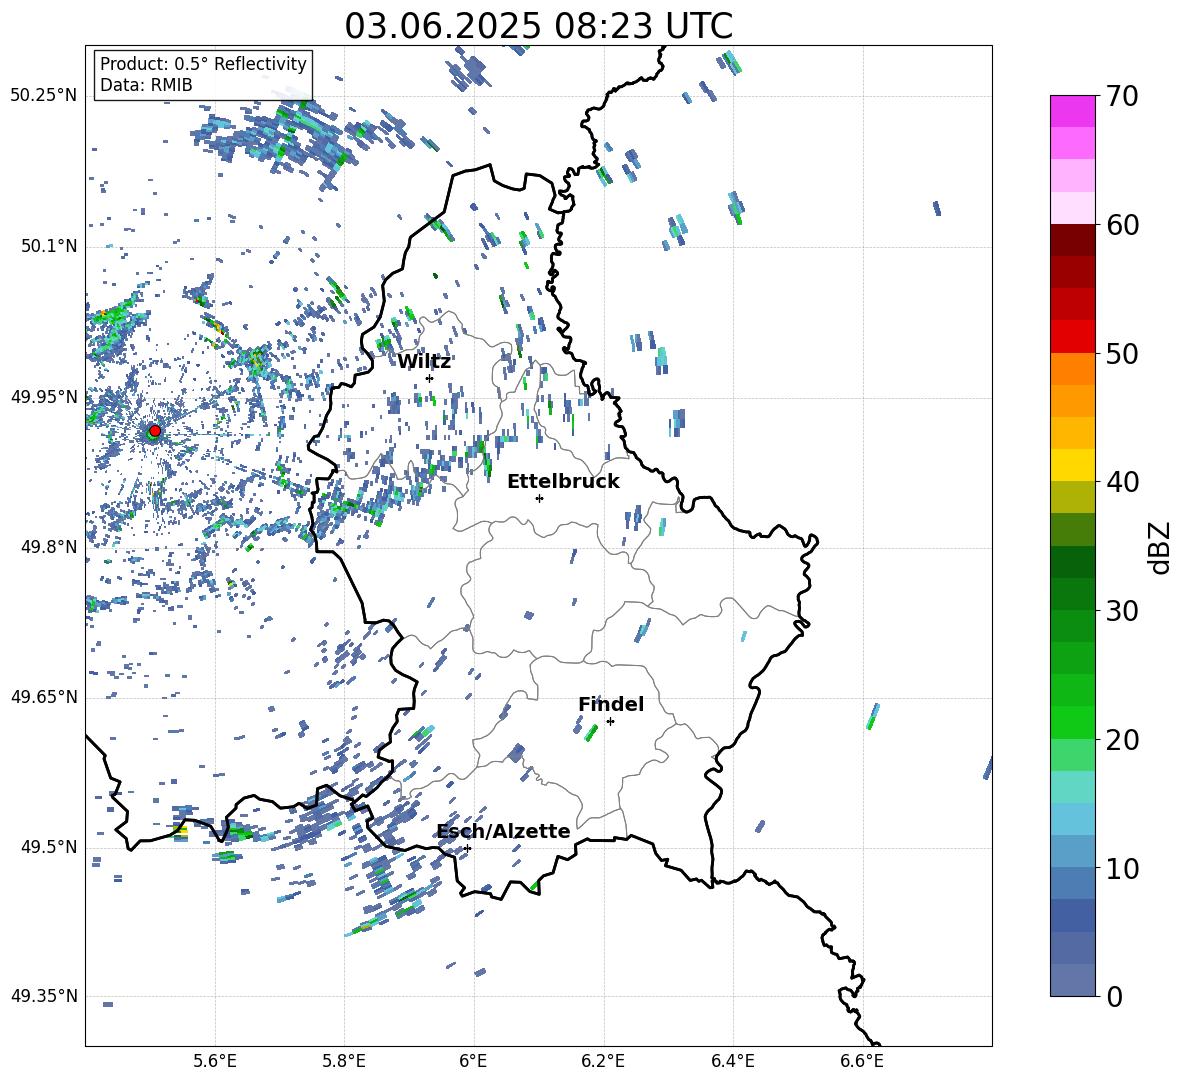
Task: Click the 20 tick on the colorbar
Action: [x=1122, y=739]
